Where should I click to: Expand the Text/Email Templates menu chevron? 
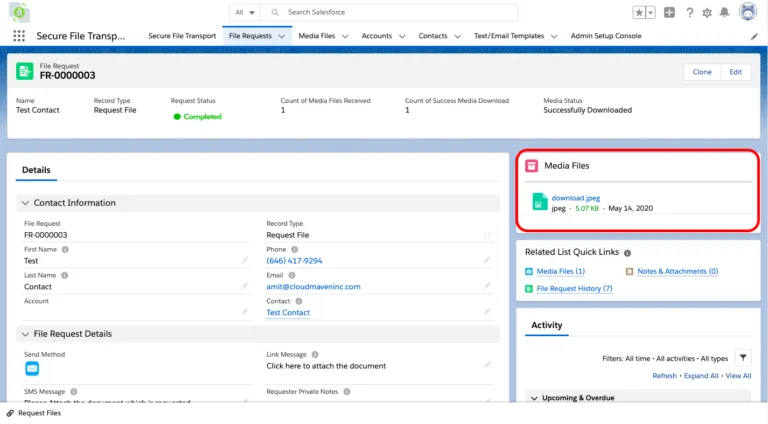(x=554, y=36)
